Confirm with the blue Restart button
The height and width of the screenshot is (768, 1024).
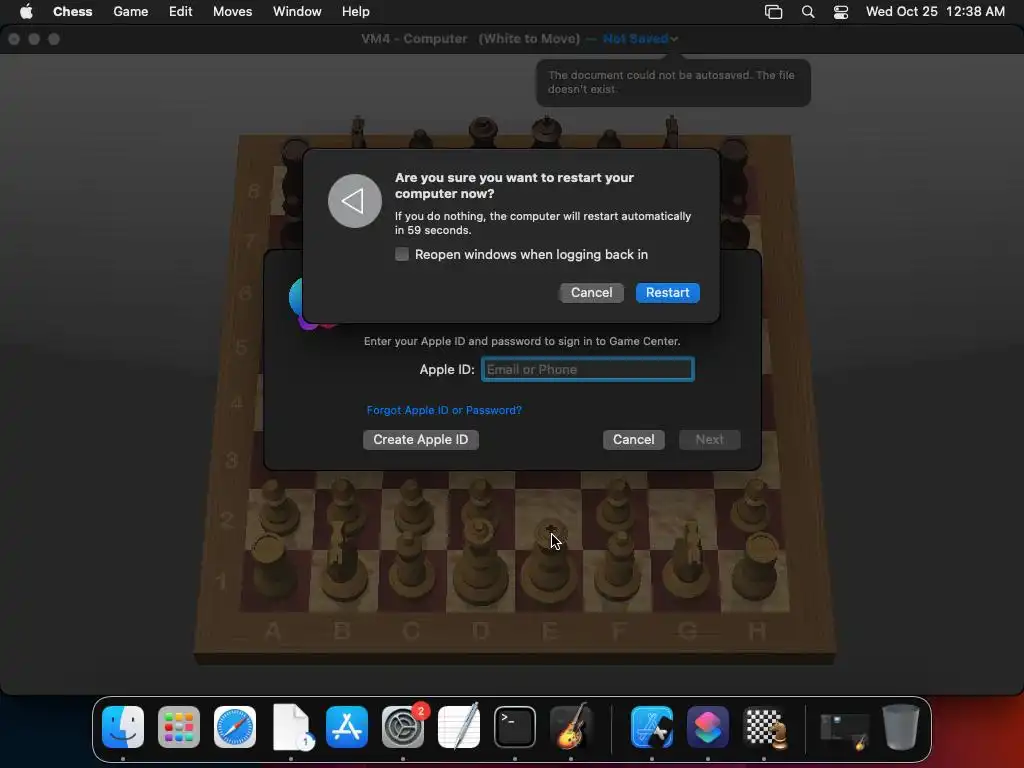click(667, 293)
